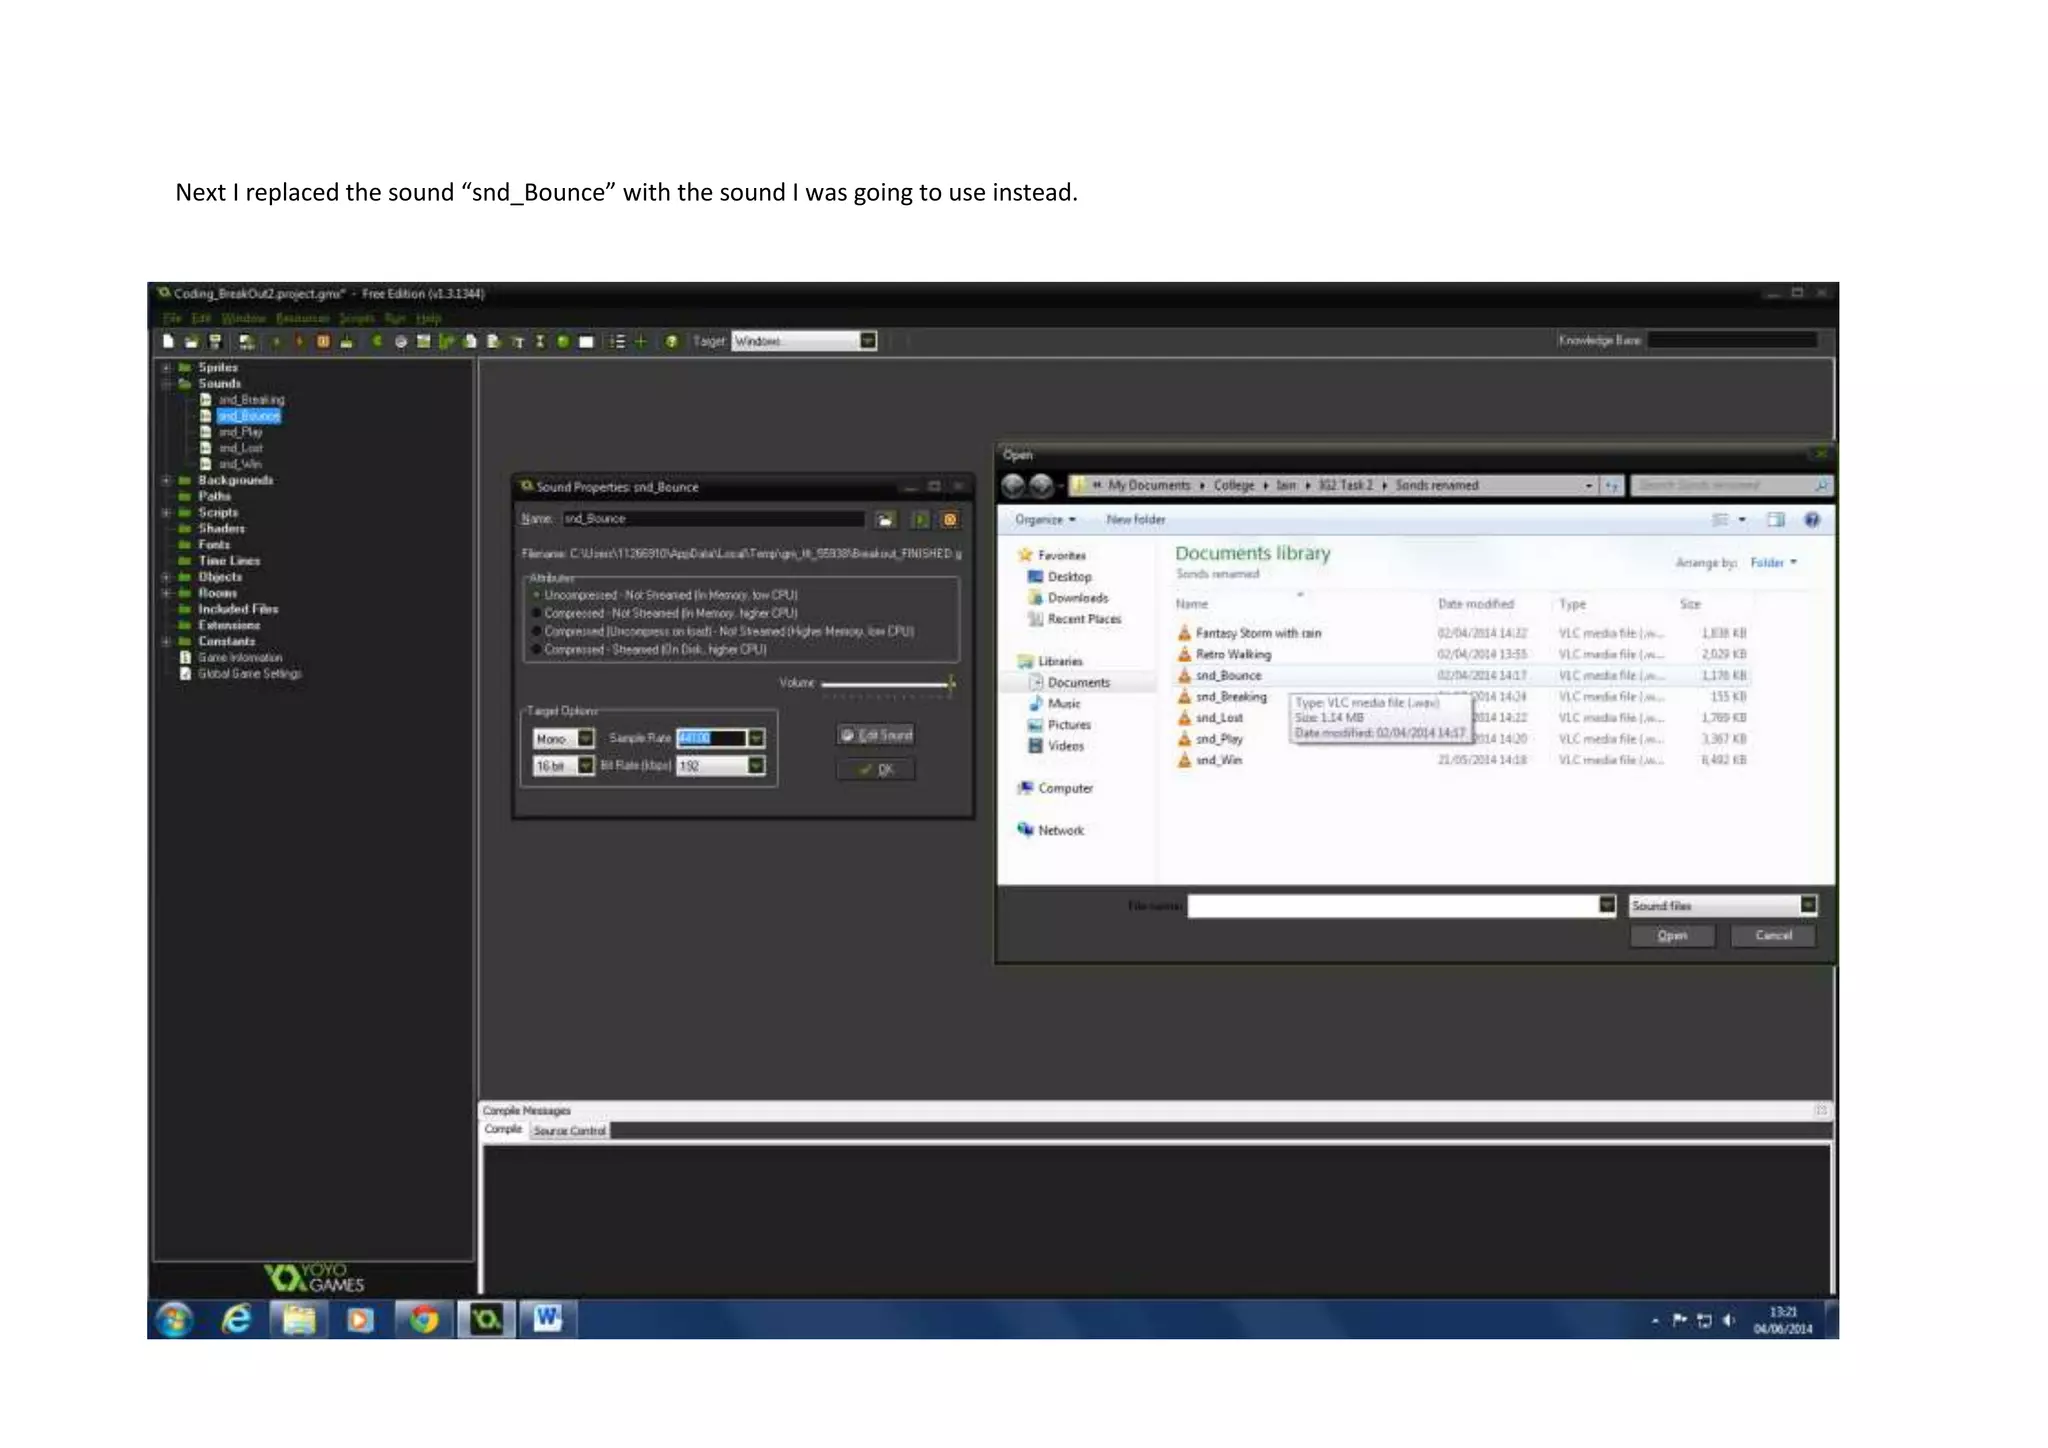Expand the Sprites folder in resource tree
This screenshot has height=1448, width=2048.
166,368
